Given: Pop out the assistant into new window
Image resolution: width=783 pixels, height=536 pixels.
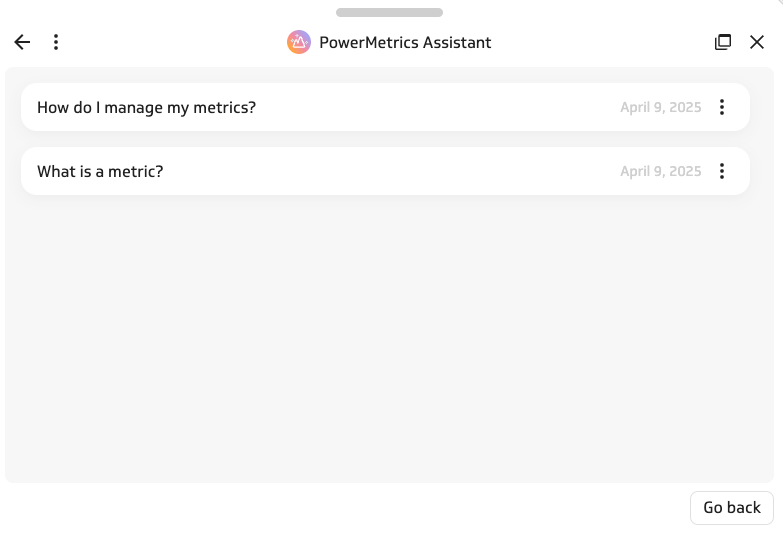Looking at the screenshot, I should [723, 42].
